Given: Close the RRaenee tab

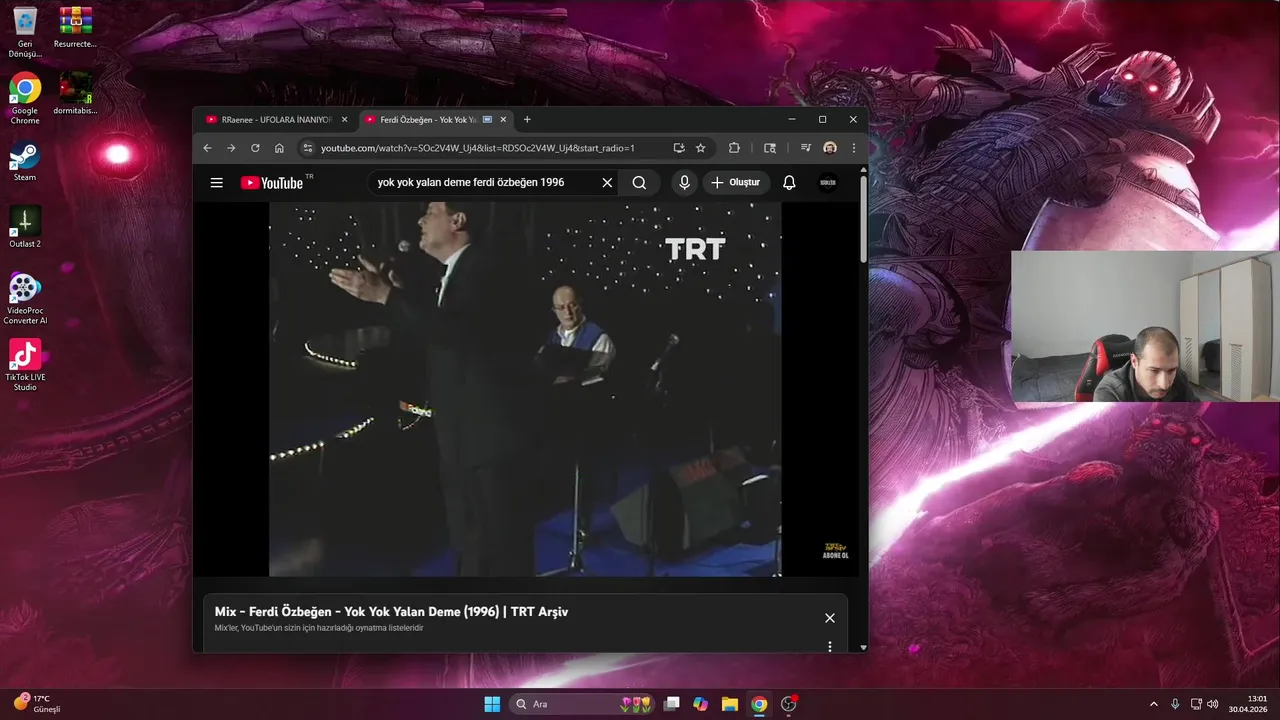Looking at the screenshot, I should click(345, 120).
